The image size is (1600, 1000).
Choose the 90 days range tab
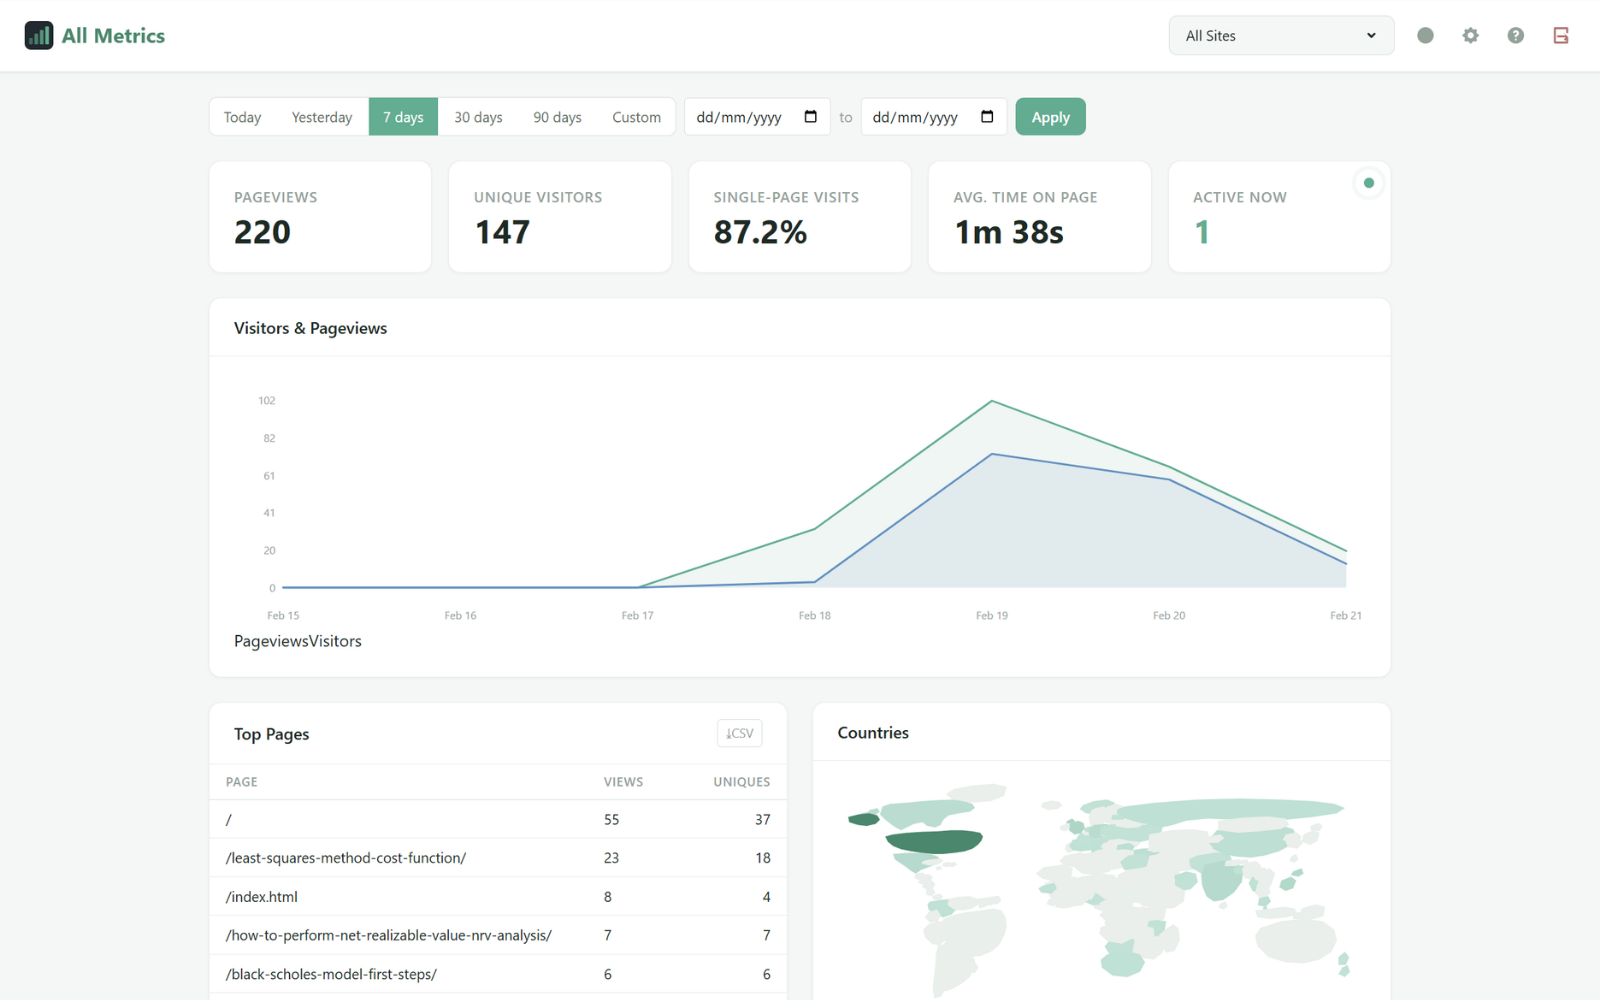557,117
